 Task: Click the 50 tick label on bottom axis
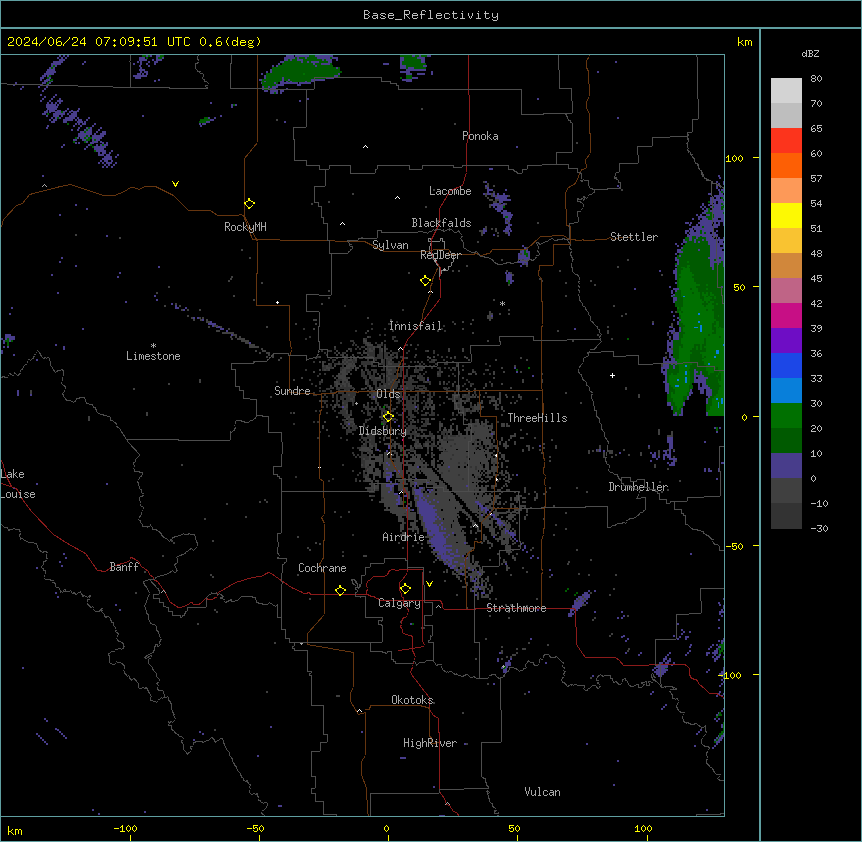(514, 829)
